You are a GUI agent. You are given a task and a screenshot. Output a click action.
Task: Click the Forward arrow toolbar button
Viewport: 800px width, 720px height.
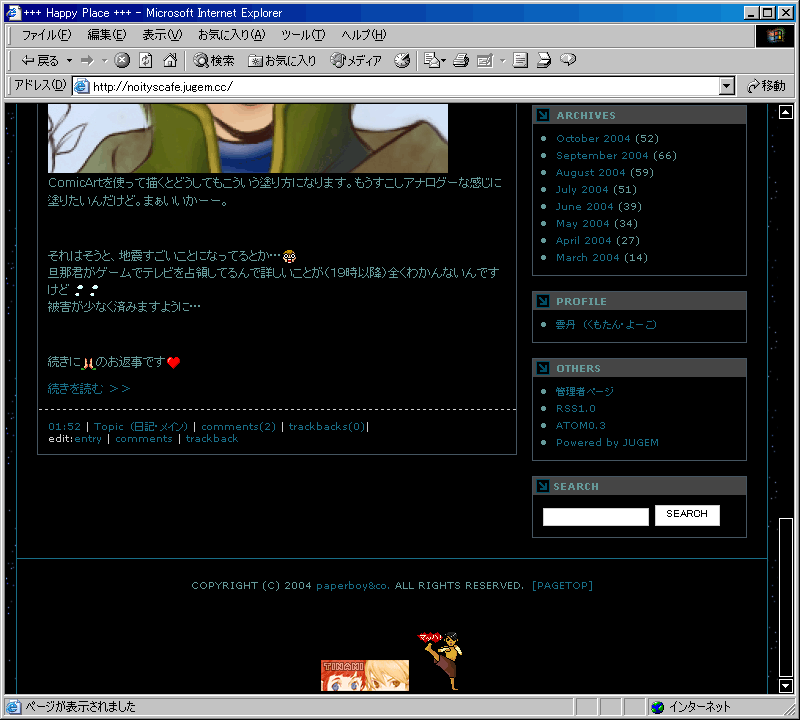point(88,61)
